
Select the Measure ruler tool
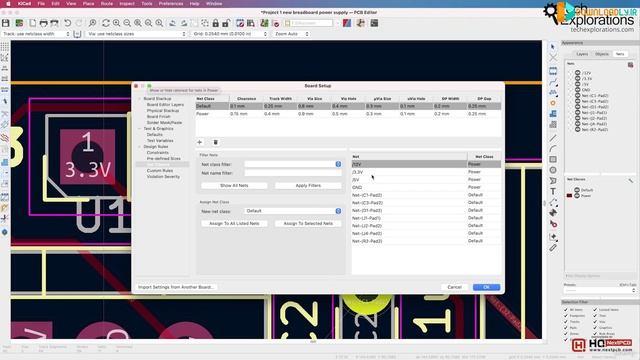tap(553, 247)
